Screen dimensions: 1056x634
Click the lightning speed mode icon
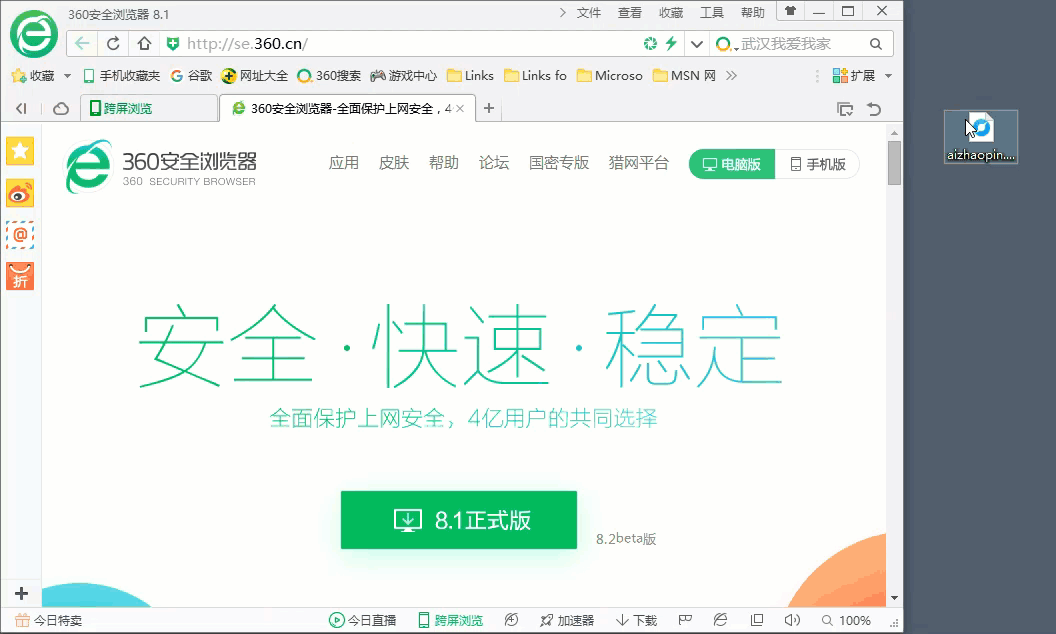[671, 44]
